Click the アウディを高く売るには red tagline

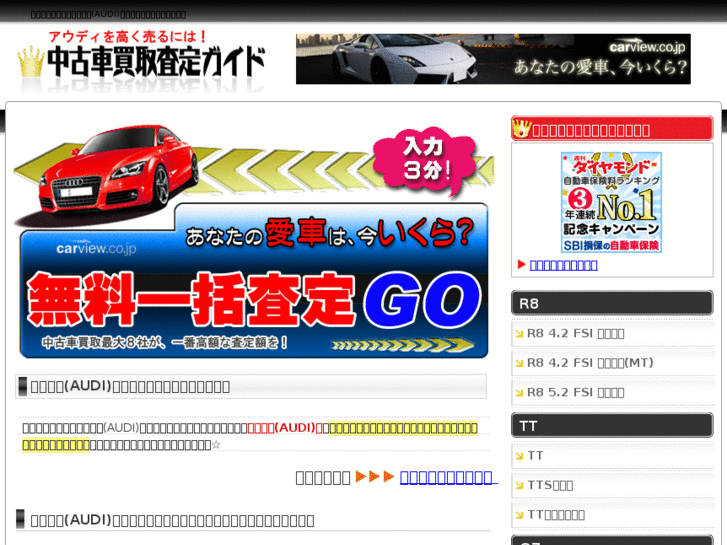click(128, 37)
